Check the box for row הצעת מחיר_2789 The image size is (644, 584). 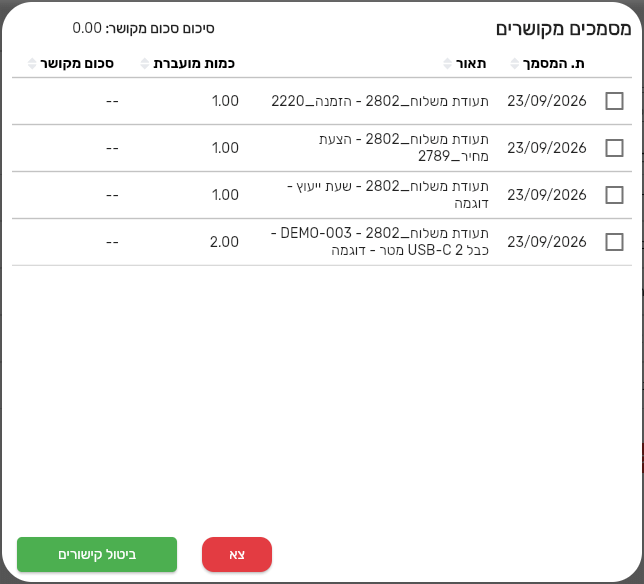(614, 148)
